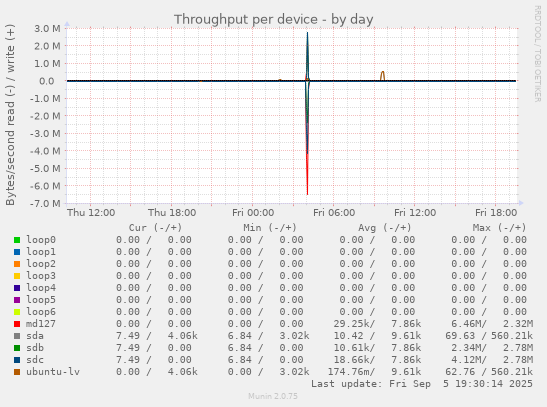Viewport: 547px width, 407px height.
Task: Click the 'Thu 18:00' x-axis label
Action: 172,213
